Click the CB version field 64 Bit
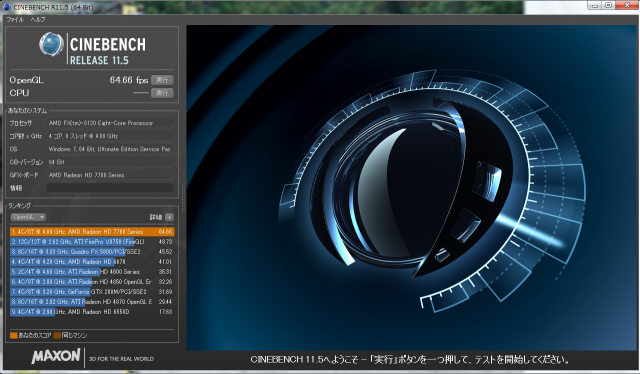640x374 pixels. click(110, 162)
